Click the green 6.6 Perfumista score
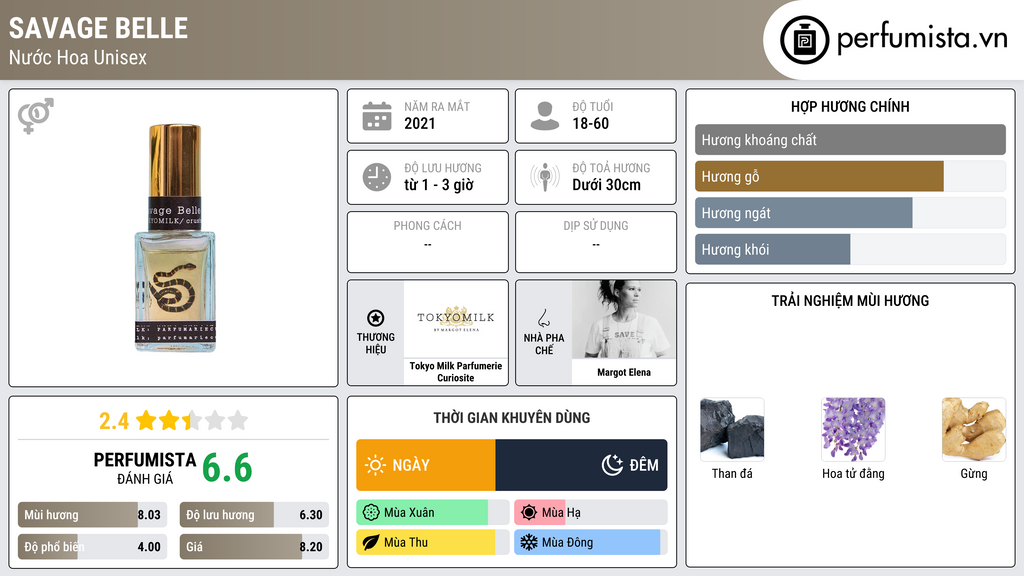1024x576 pixels. click(x=227, y=468)
